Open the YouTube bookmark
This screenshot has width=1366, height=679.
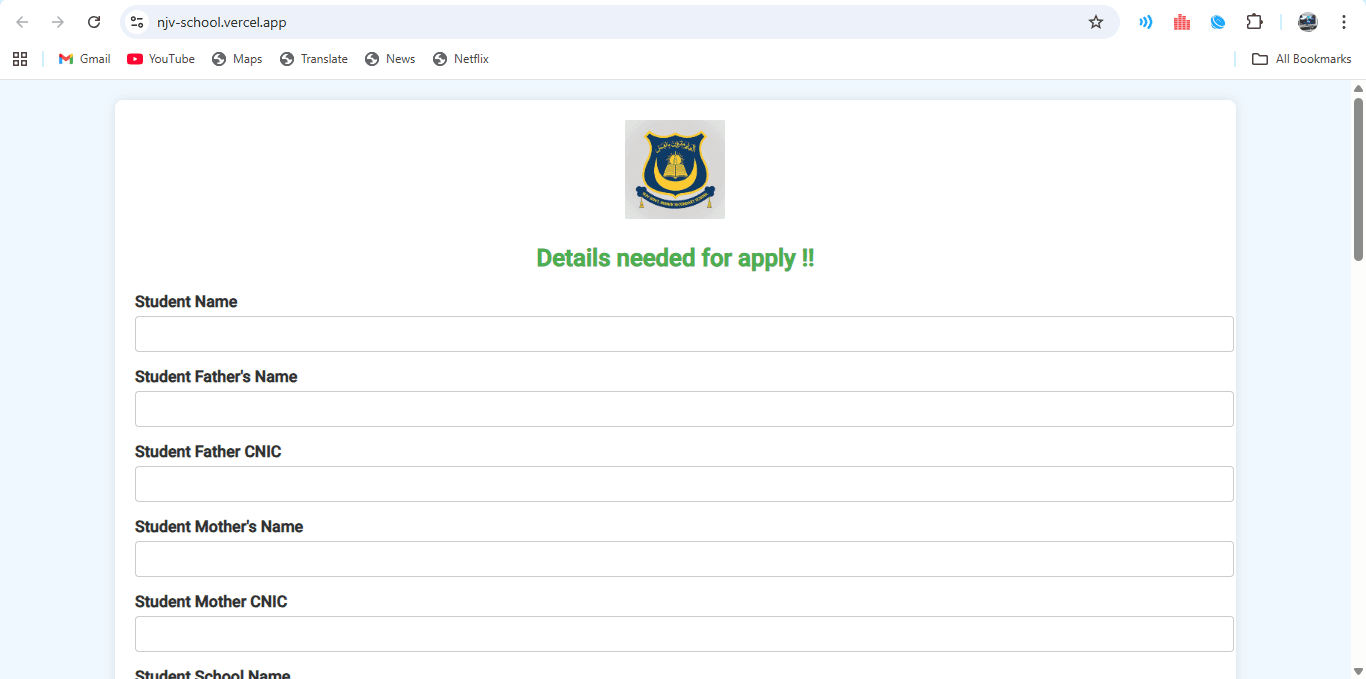click(x=161, y=59)
